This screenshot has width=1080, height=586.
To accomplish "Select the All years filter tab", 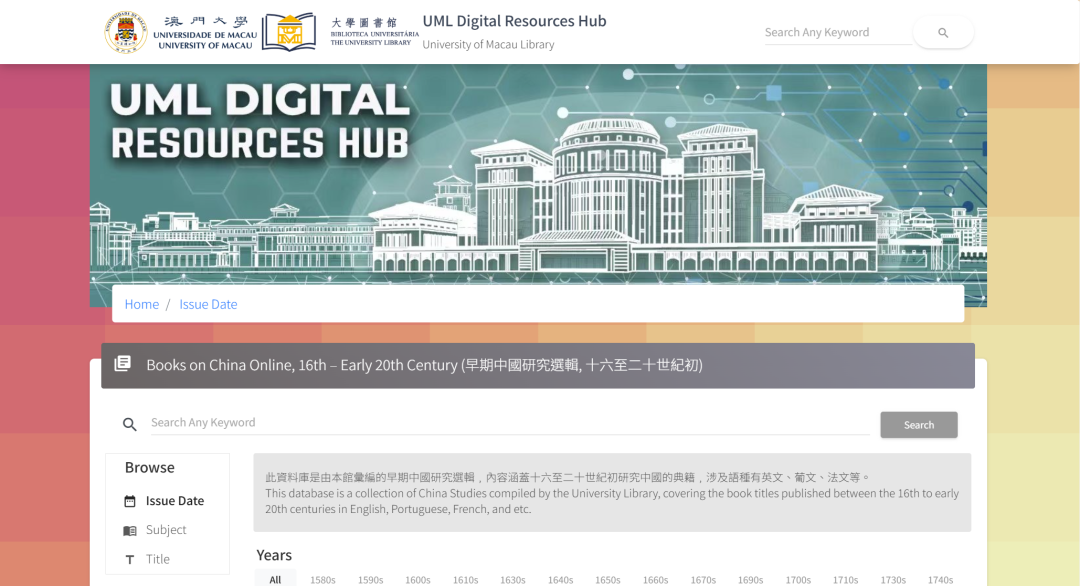I will point(275,579).
